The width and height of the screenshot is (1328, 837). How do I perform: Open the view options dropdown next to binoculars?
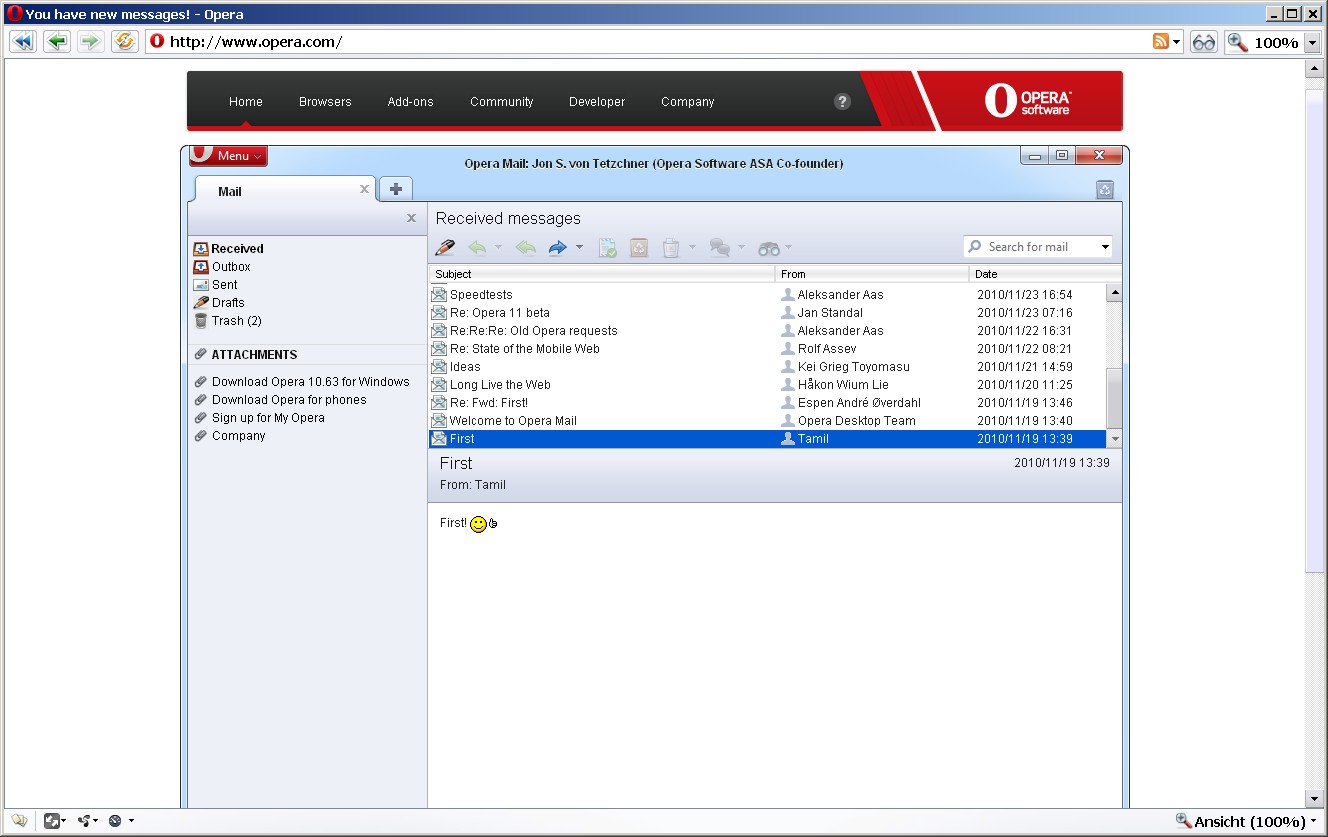[x=789, y=247]
